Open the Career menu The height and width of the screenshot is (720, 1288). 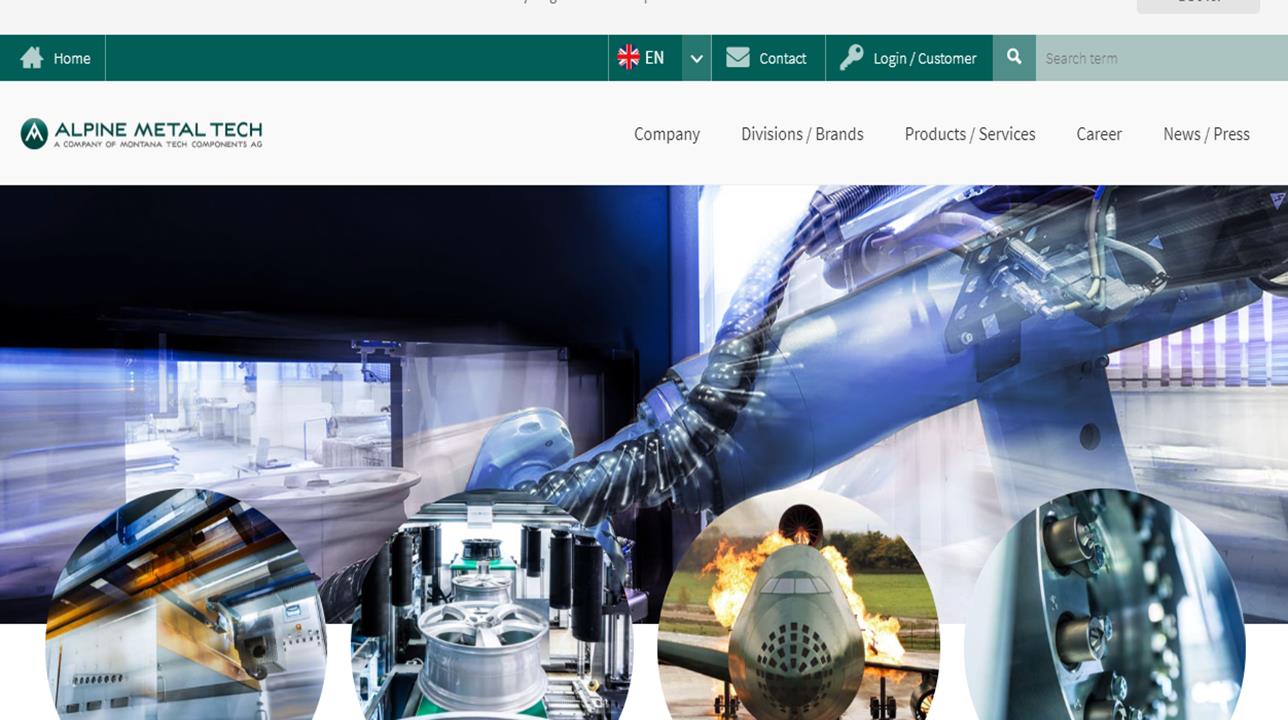coord(1098,134)
